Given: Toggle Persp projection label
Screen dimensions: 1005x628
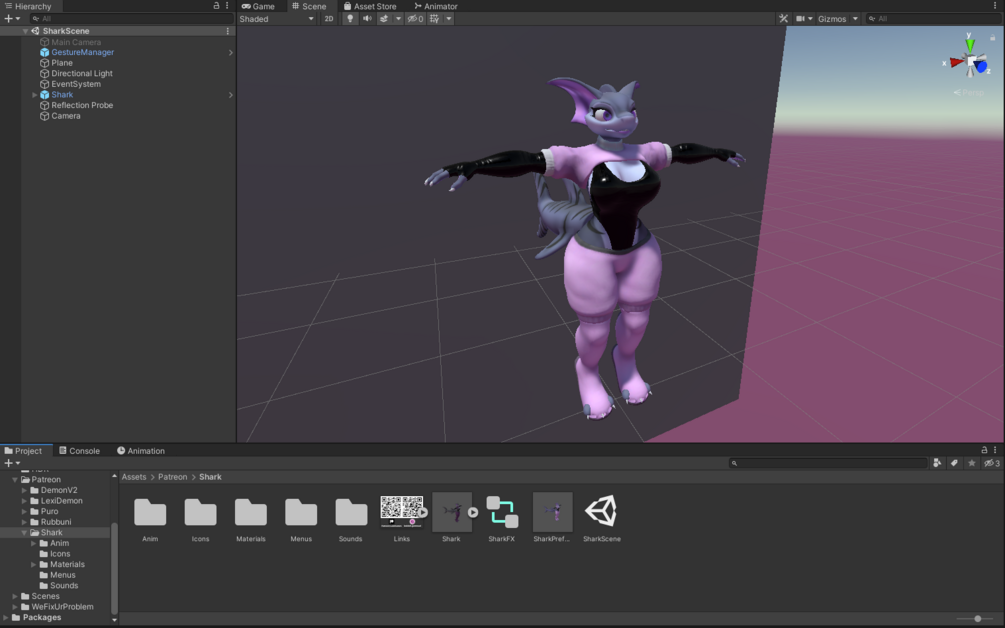Looking at the screenshot, I should [x=968, y=92].
